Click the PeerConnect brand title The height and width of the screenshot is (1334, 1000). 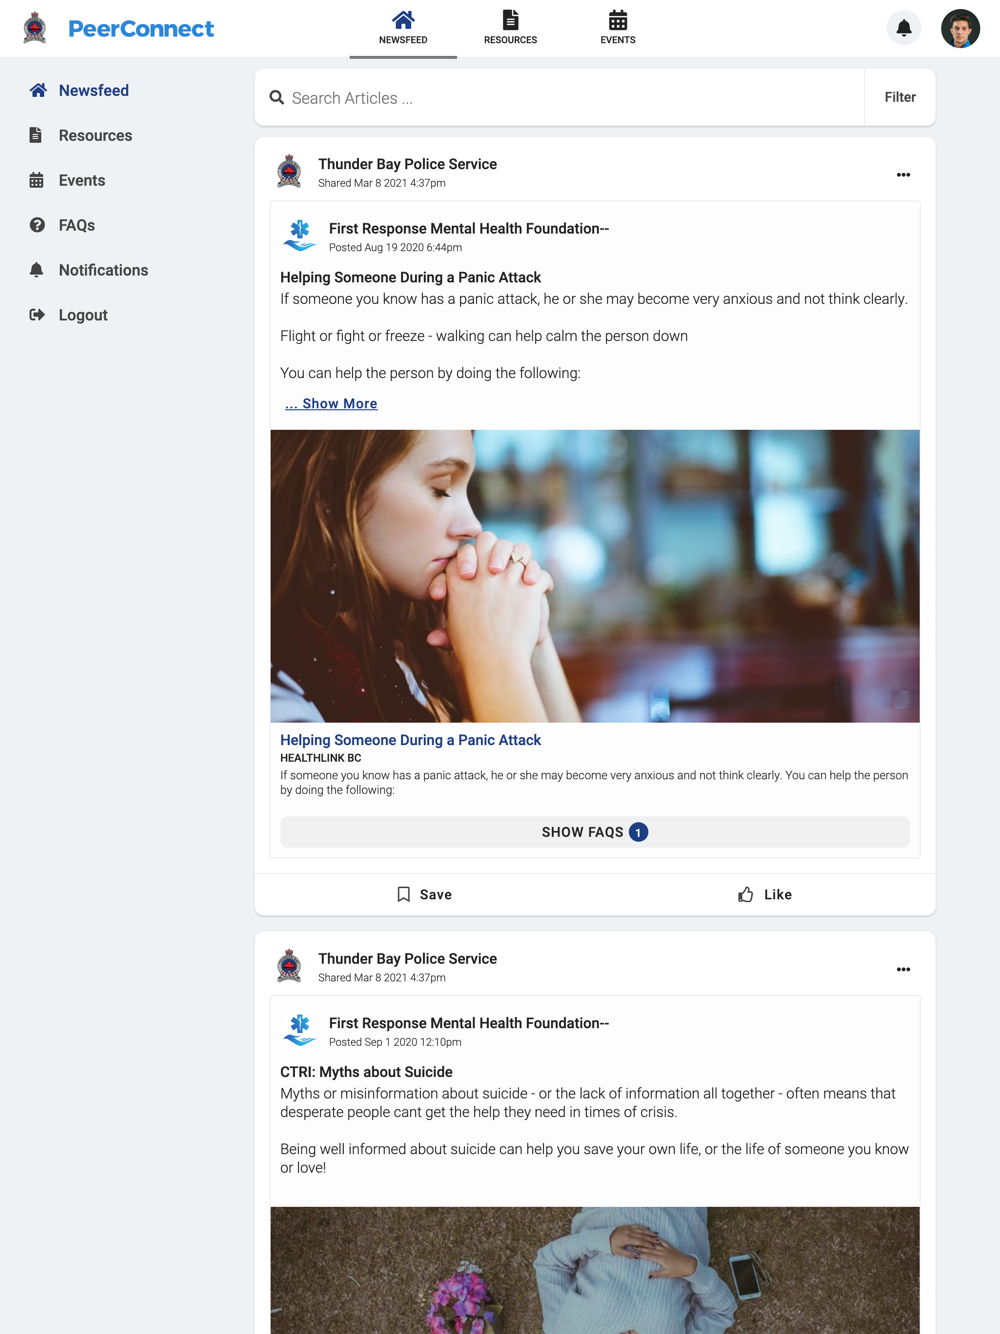141,29
